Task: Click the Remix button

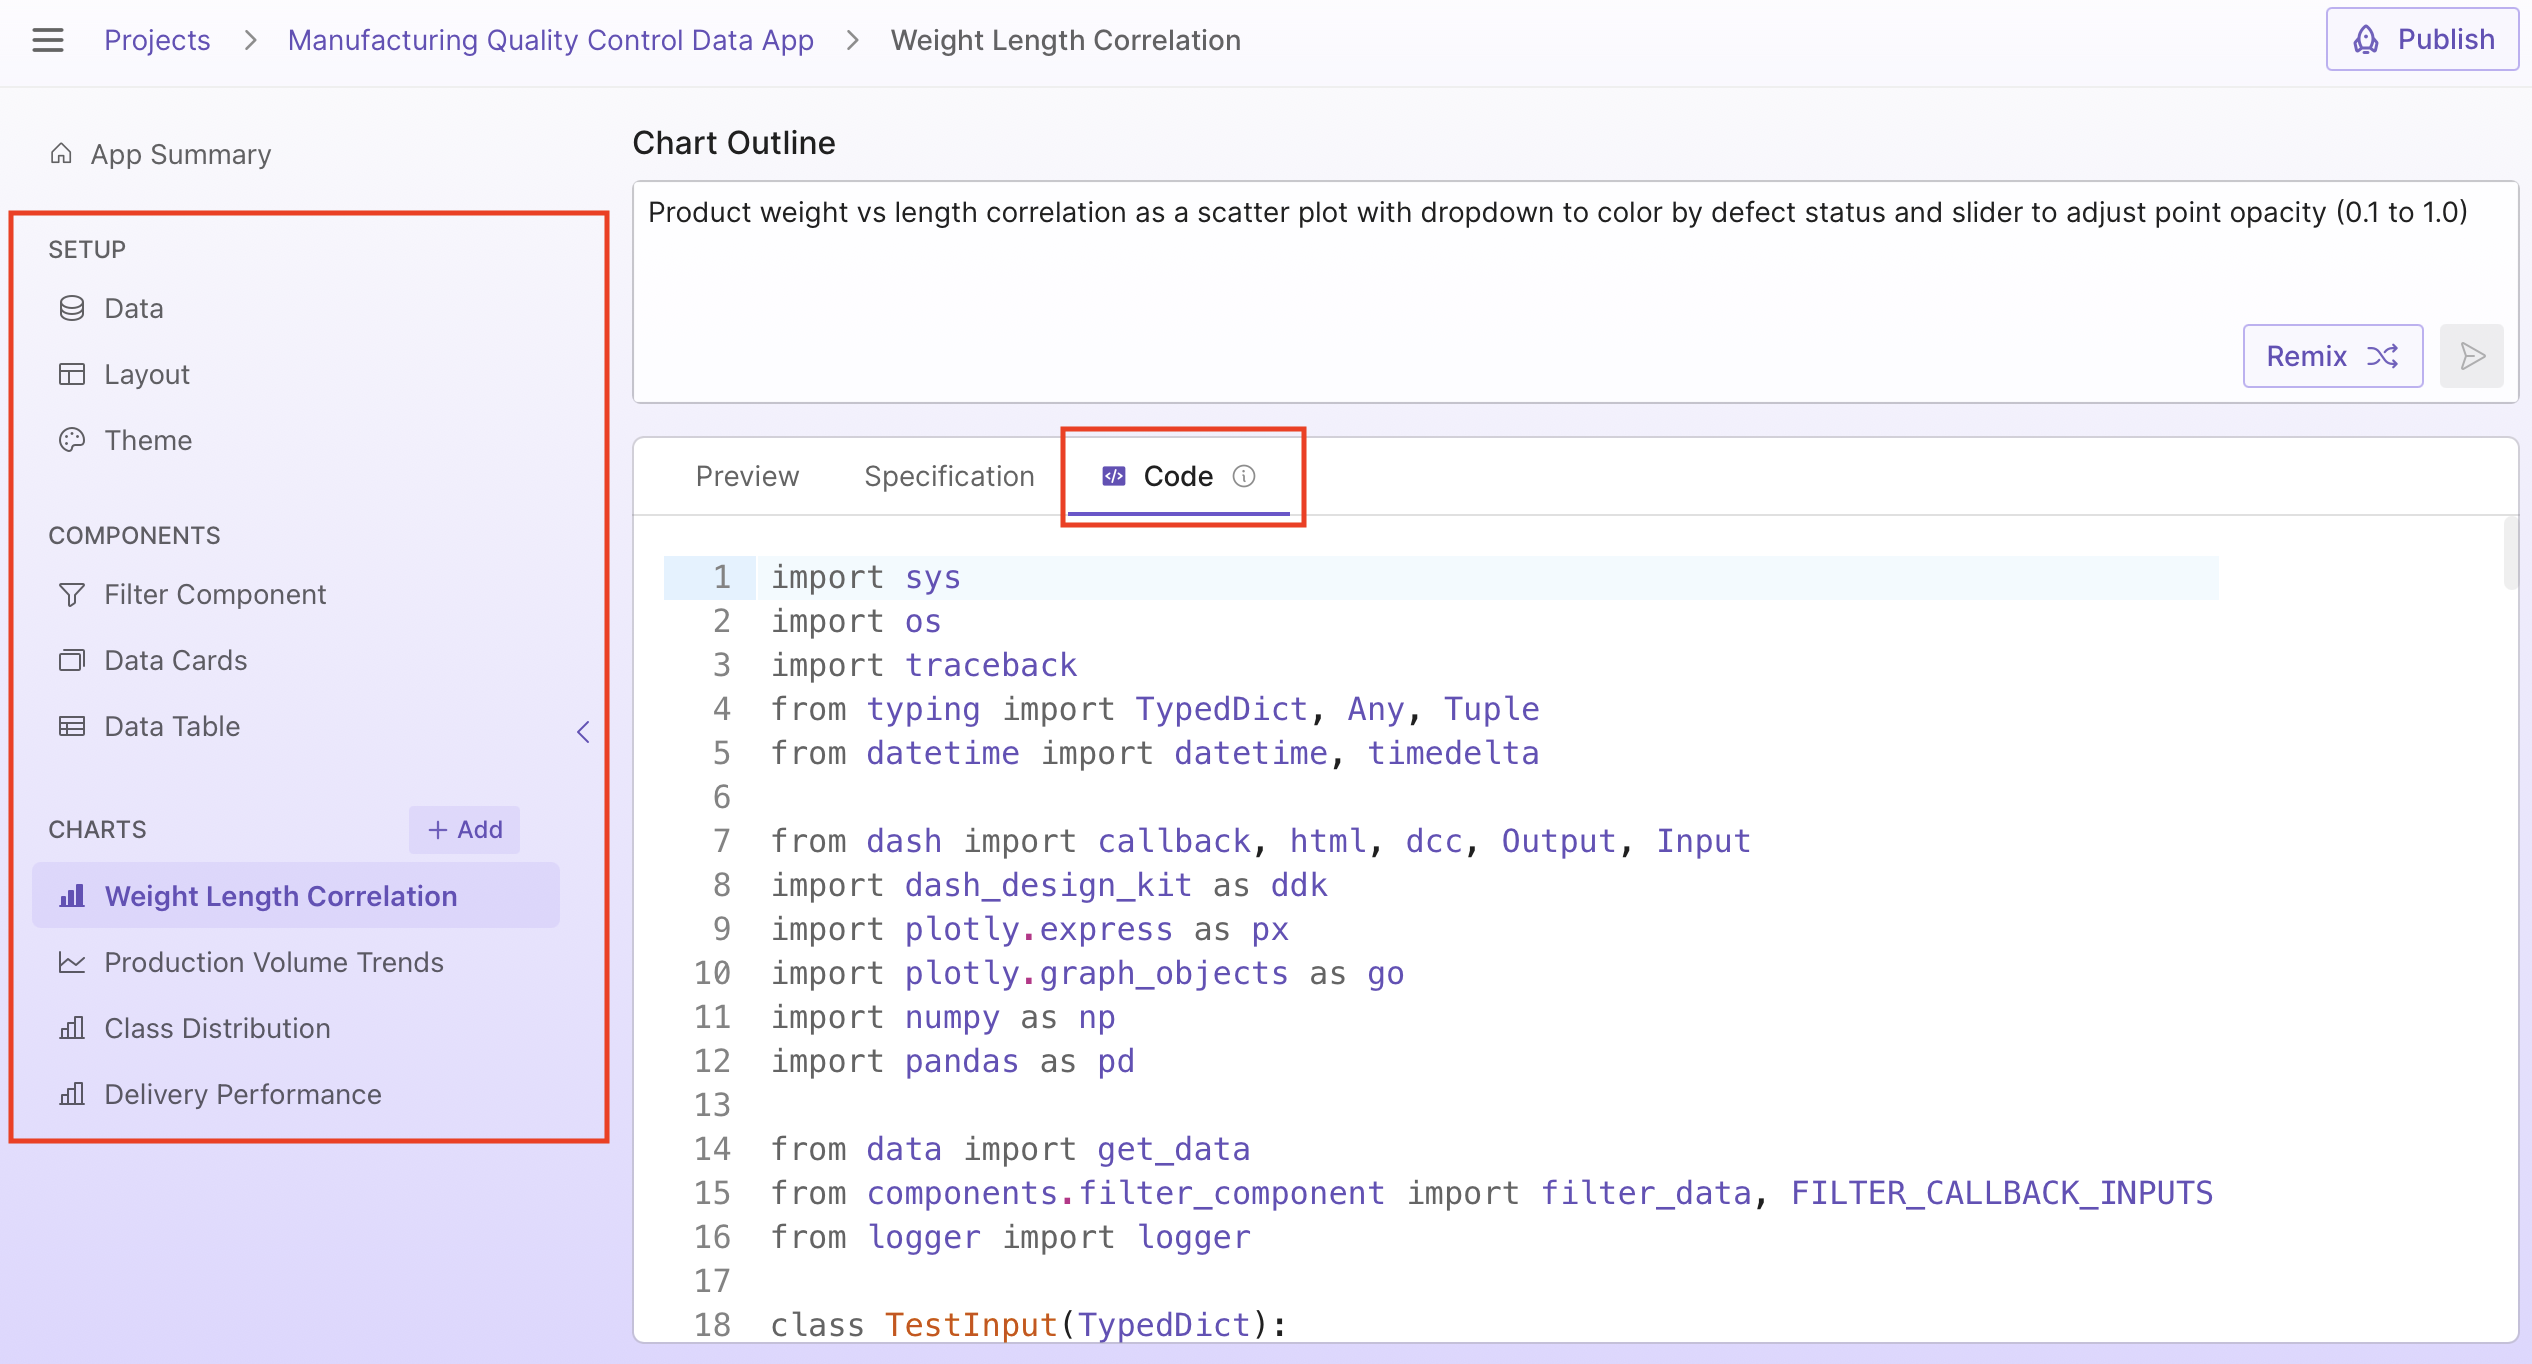Action: pyautogui.click(x=2331, y=356)
